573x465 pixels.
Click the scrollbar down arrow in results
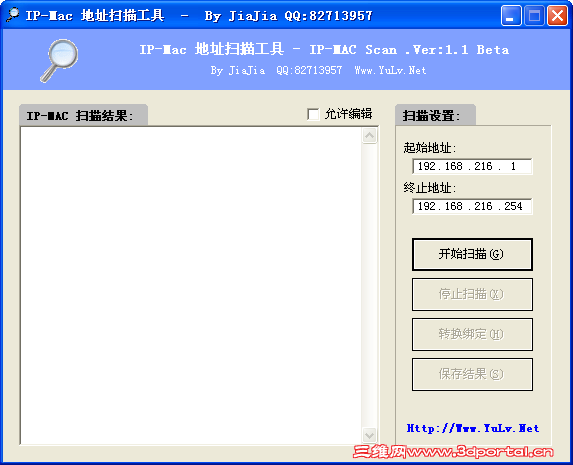coord(369,435)
